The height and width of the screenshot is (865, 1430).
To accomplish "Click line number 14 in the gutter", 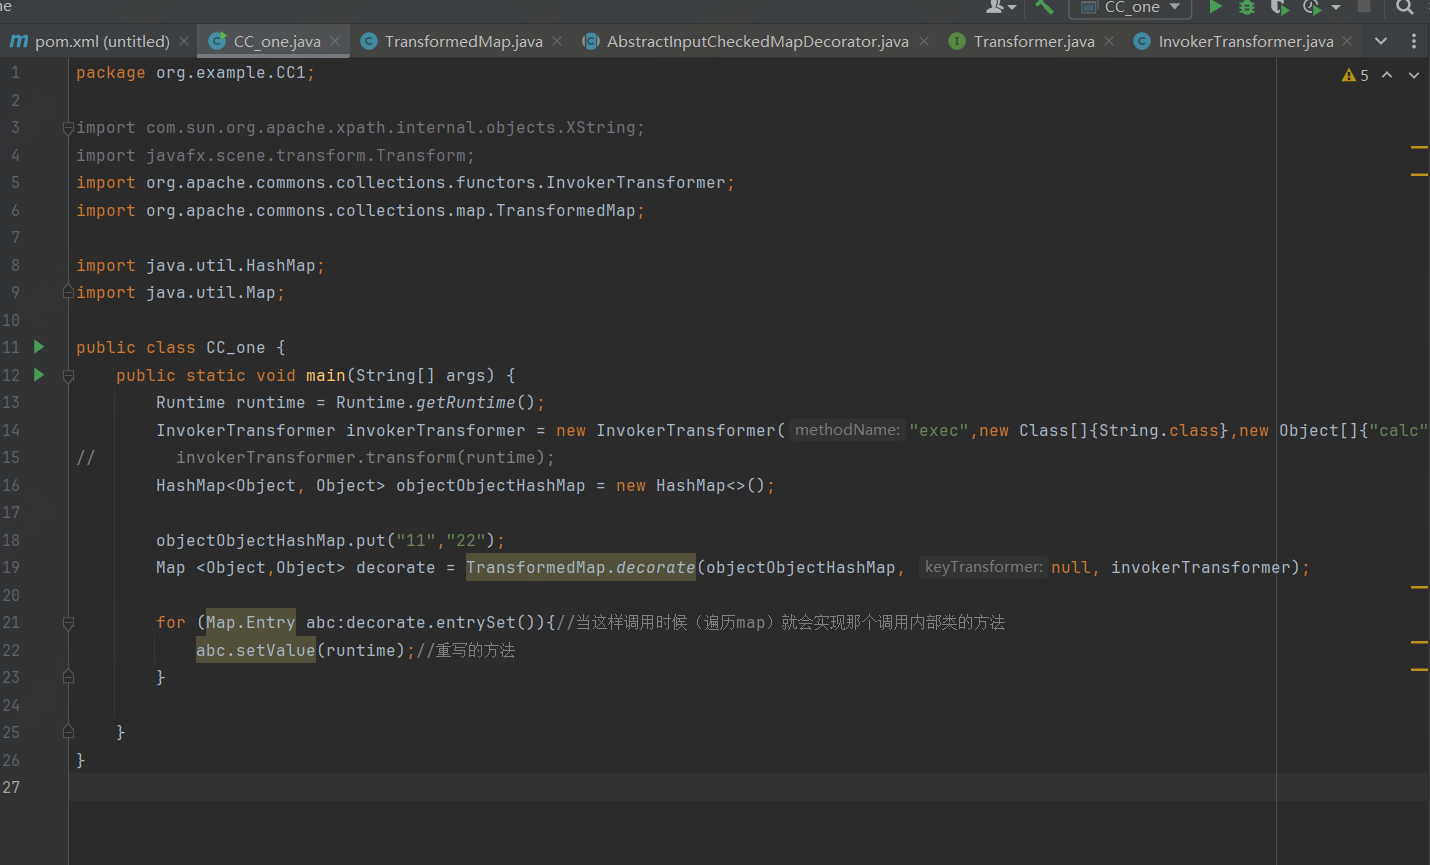I will tap(11, 430).
